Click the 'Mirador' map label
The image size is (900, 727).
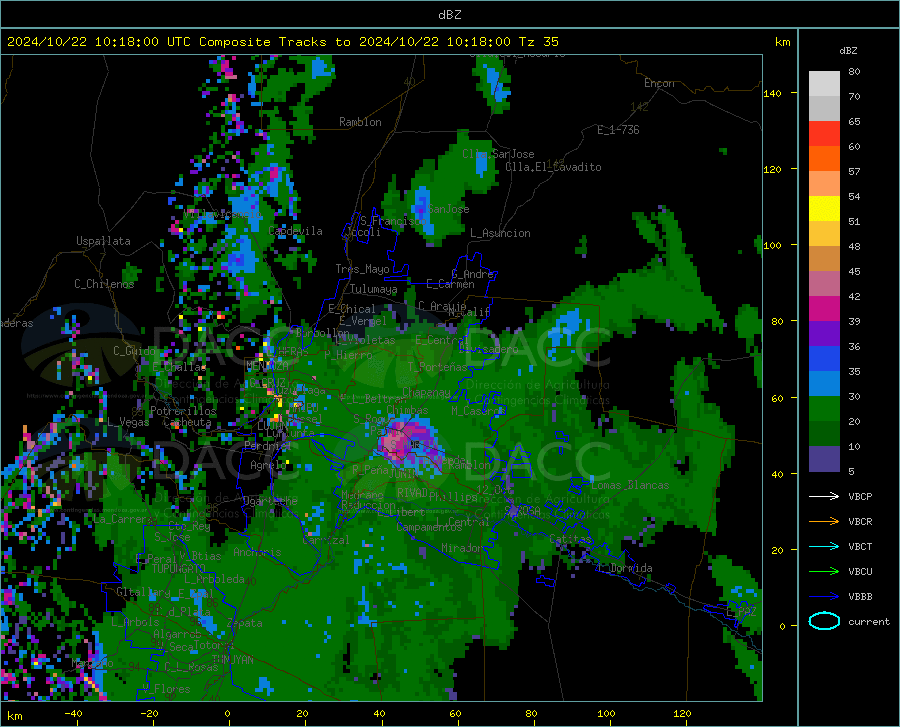click(x=462, y=548)
